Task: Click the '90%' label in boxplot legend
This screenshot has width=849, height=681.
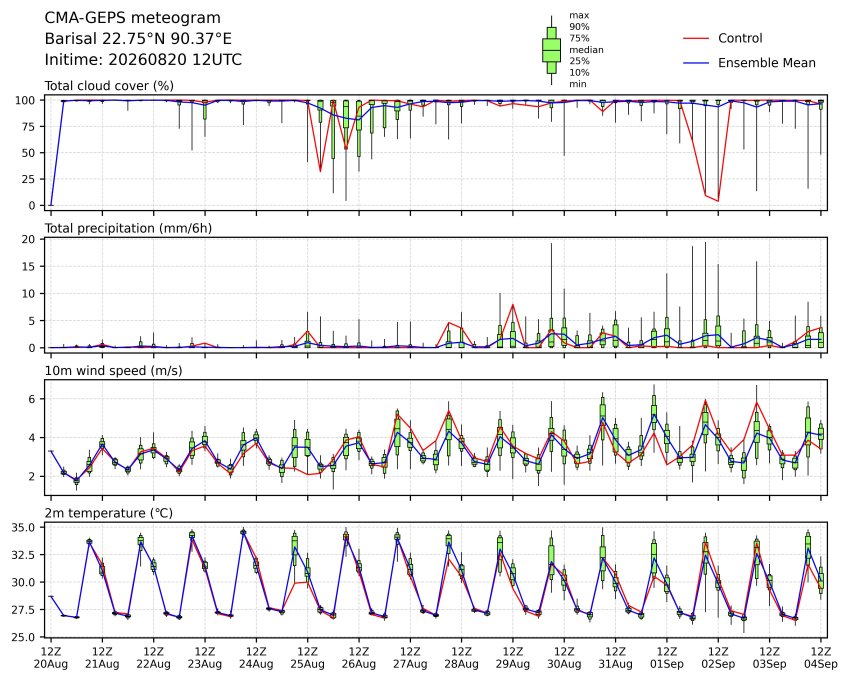Action: point(579,27)
